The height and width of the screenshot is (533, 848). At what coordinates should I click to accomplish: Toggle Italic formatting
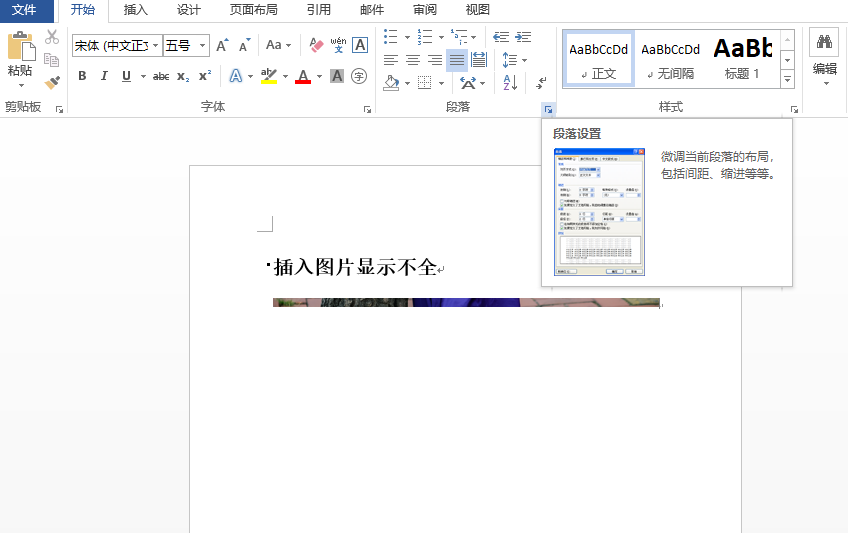(x=104, y=76)
